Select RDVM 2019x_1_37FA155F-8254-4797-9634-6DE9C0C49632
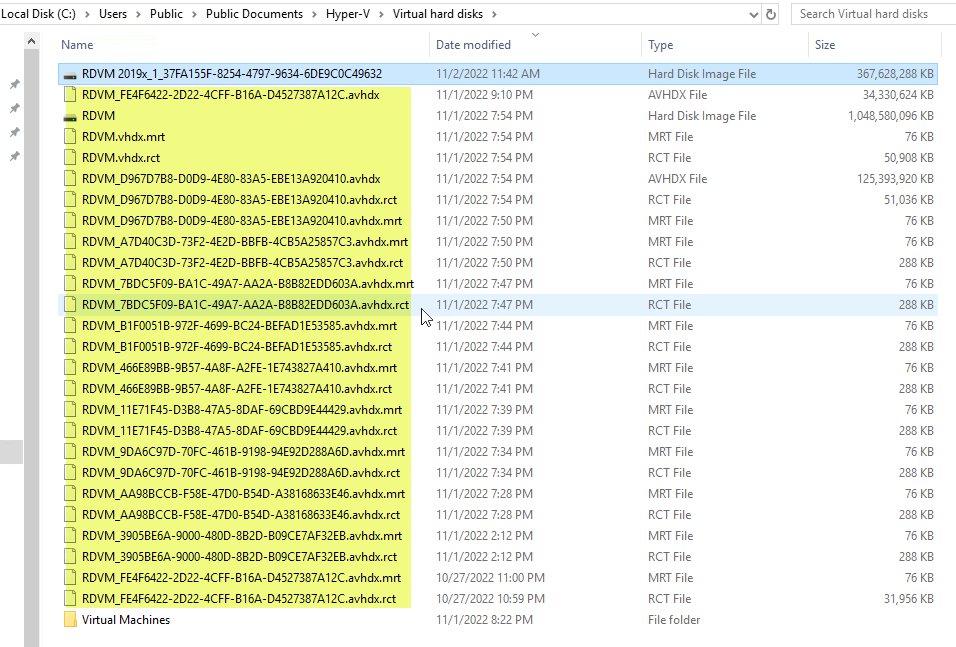Viewport: 956px width, 647px height. click(x=232, y=74)
